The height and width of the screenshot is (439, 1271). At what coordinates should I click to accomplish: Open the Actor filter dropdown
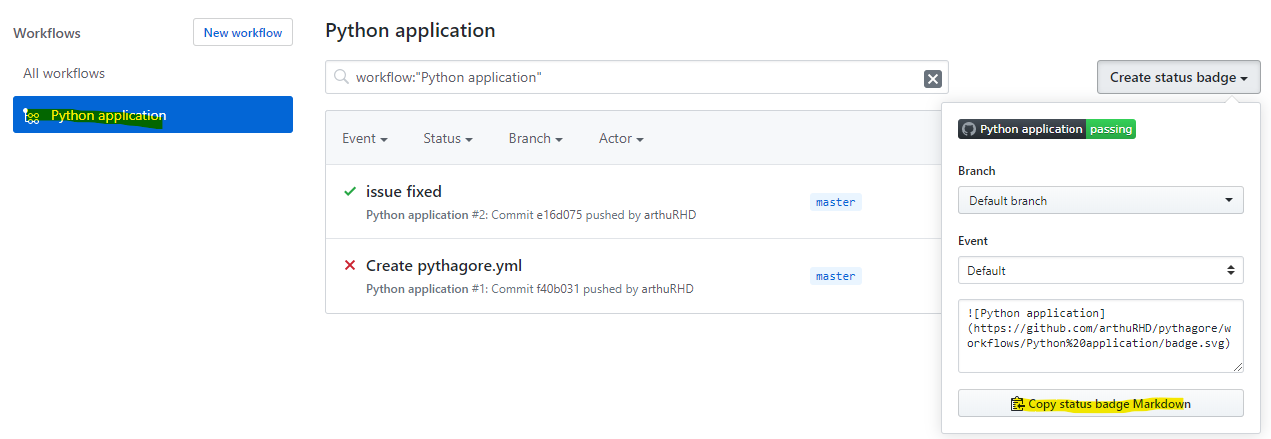point(621,139)
